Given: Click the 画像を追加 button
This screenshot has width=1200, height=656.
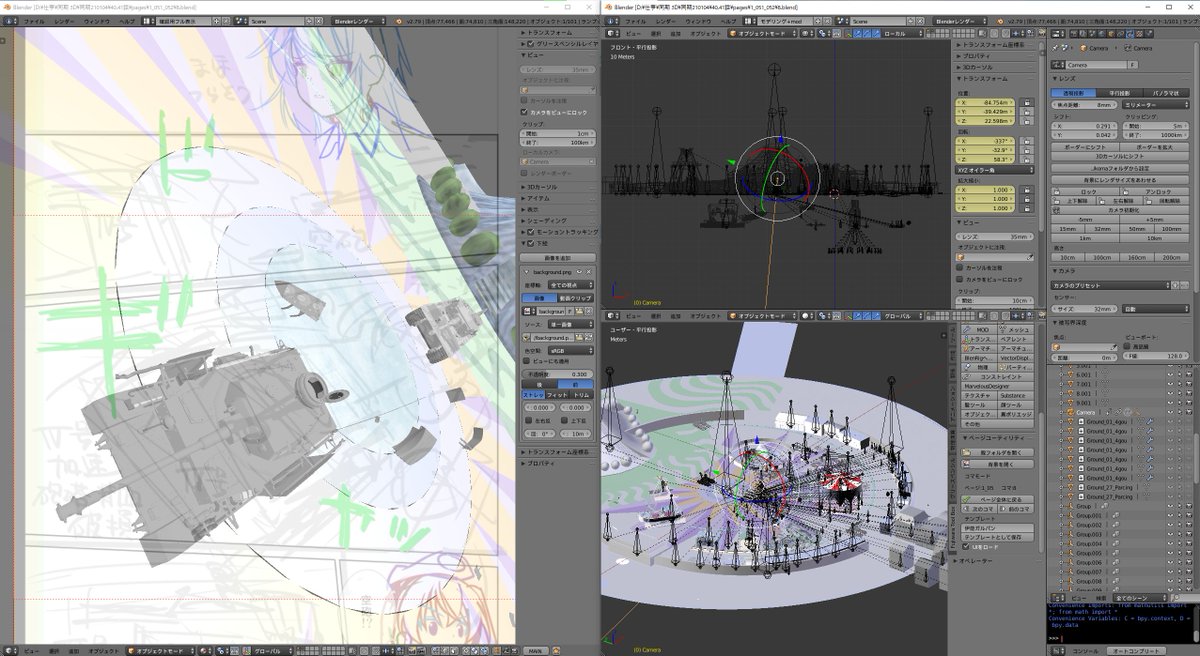Looking at the screenshot, I should click(x=559, y=258).
